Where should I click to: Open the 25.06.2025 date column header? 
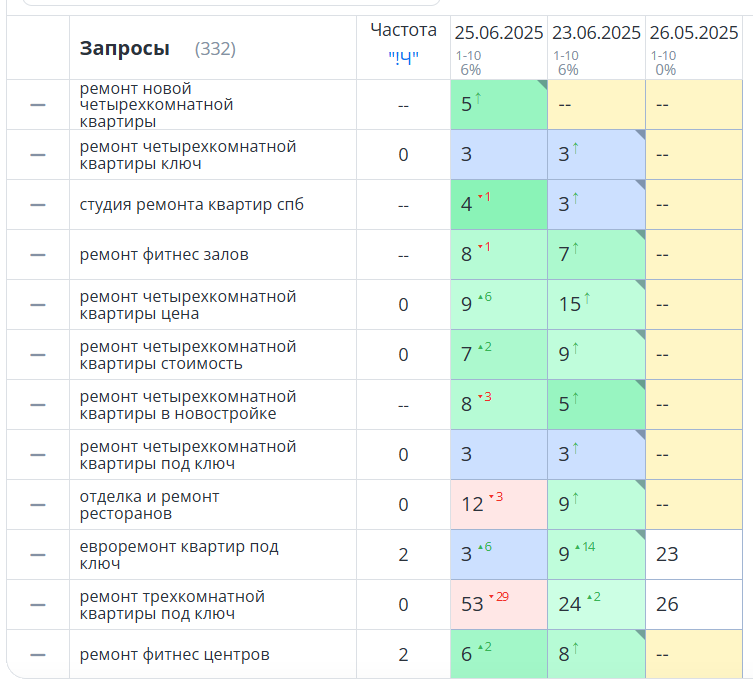pos(499,33)
